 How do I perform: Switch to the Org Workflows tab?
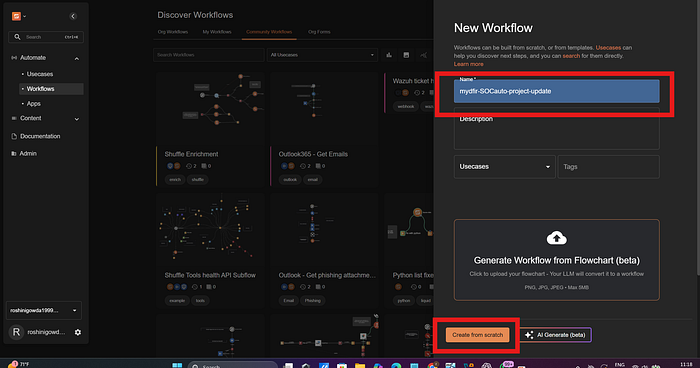coord(173,32)
